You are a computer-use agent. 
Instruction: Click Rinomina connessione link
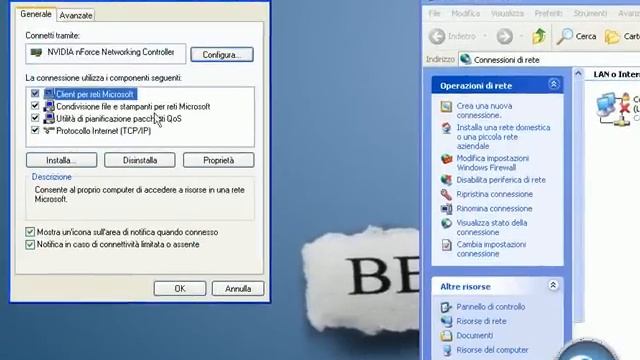pos(494,209)
